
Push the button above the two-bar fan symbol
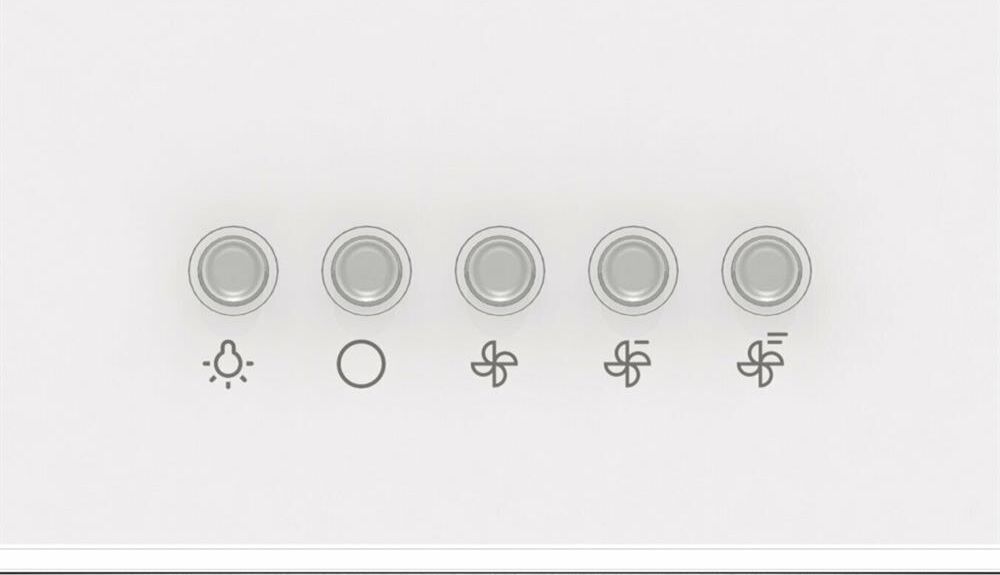[x=633, y=271]
